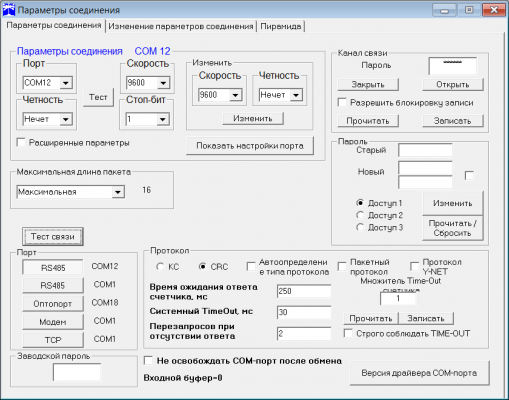Expand the Порт COM12 dropdown
The image size is (509, 400).
click(66, 83)
